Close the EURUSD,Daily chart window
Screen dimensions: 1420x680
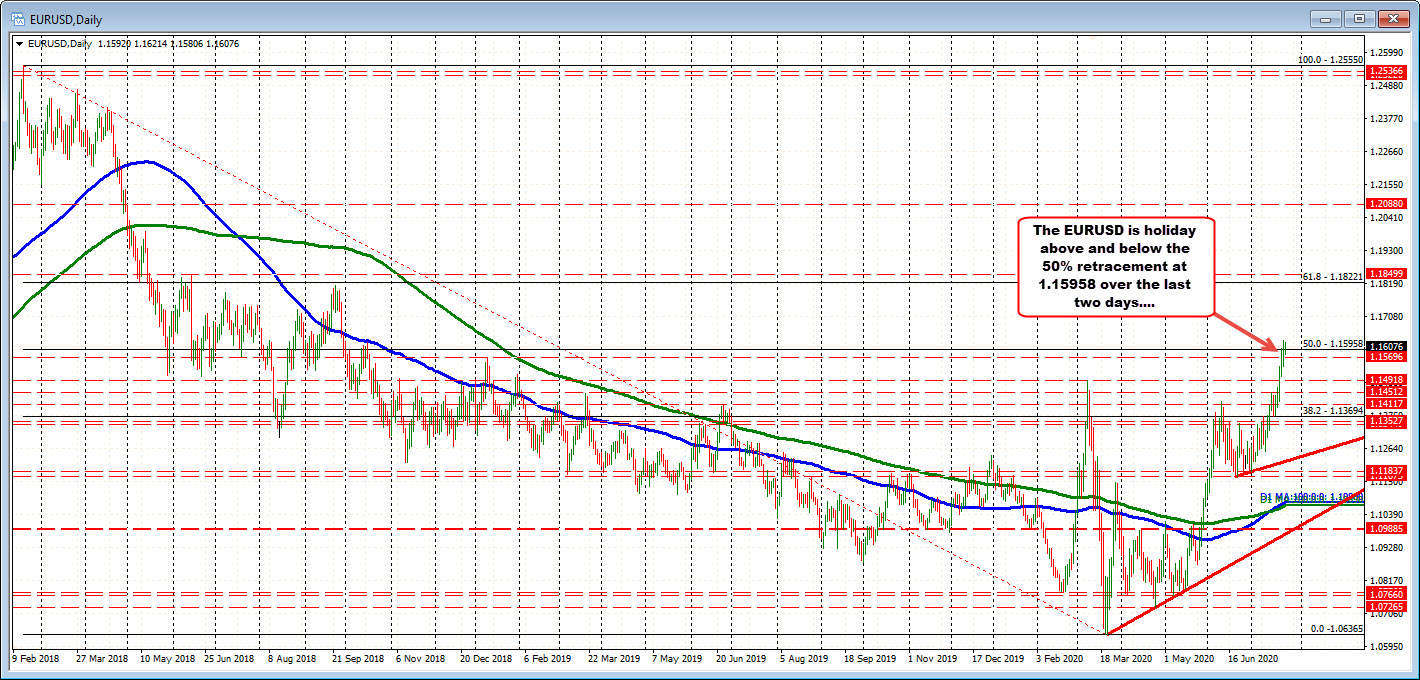click(x=1392, y=18)
